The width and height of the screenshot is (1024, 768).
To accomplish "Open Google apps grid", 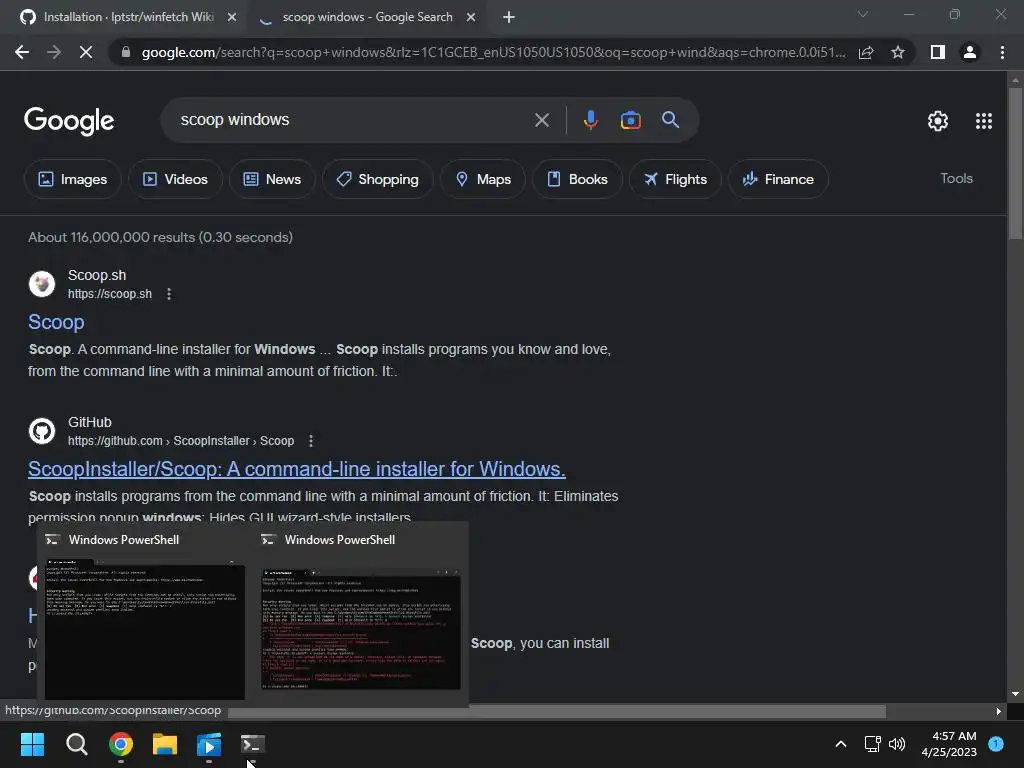I will [x=984, y=121].
